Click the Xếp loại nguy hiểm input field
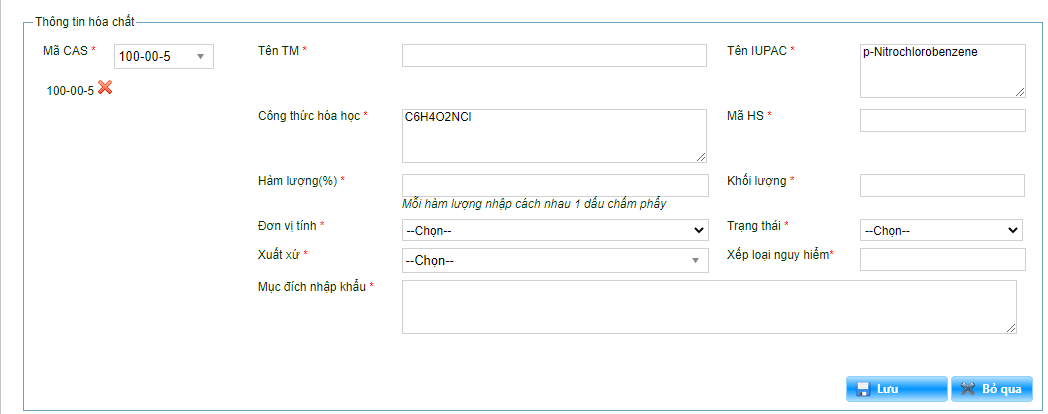Viewport: 1048px width, 414px height. coord(942,260)
